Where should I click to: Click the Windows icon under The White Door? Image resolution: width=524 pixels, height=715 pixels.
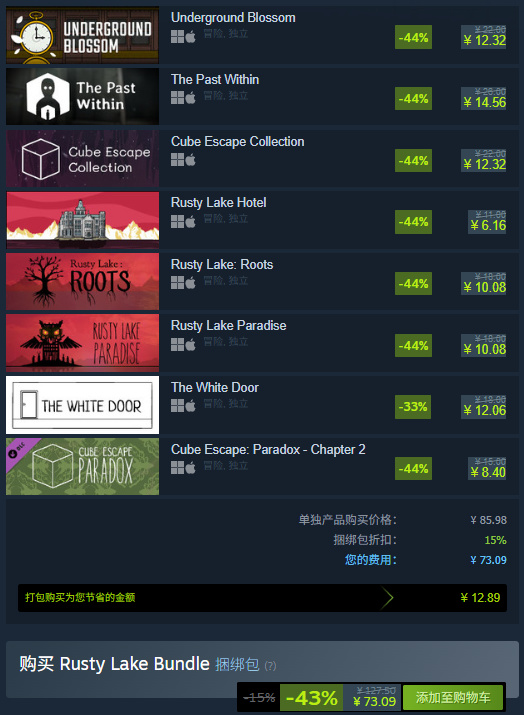point(177,406)
